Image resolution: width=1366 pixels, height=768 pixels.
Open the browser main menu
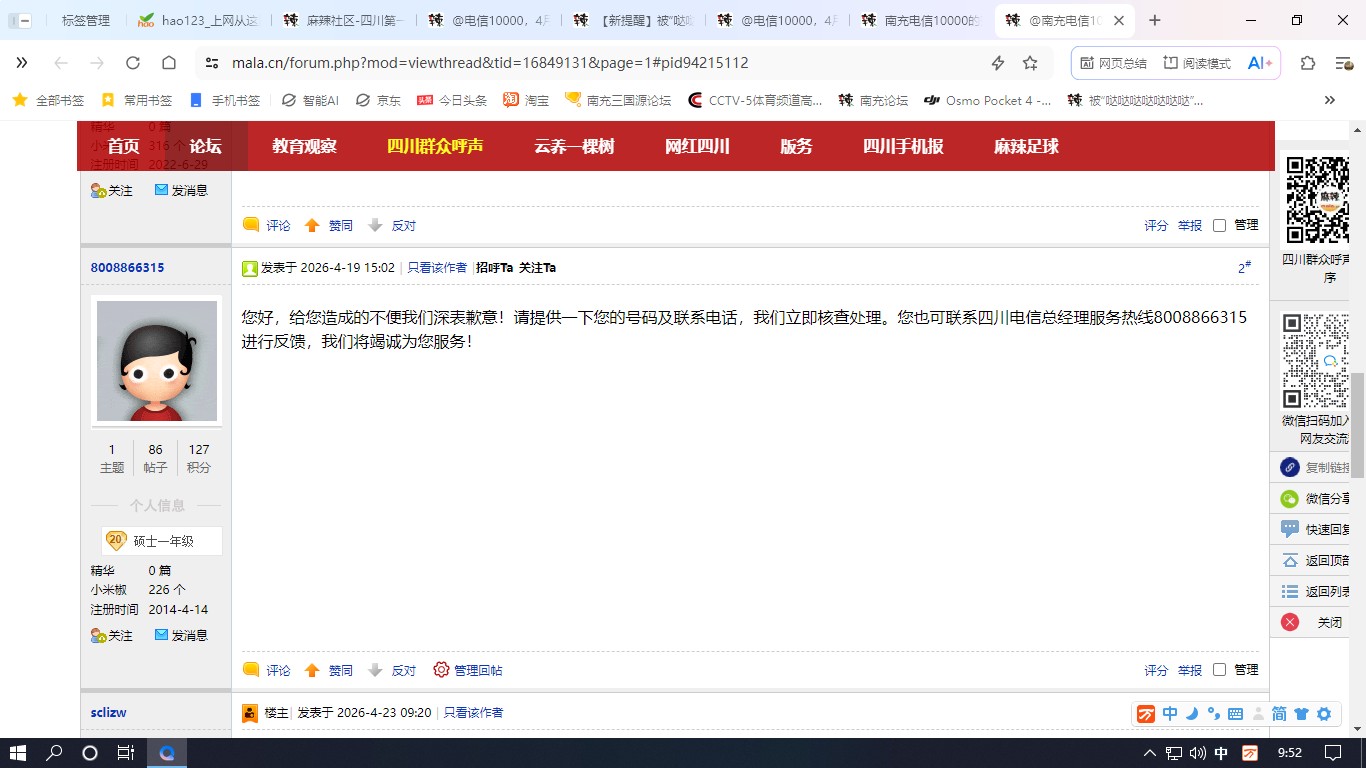point(1345,63)
